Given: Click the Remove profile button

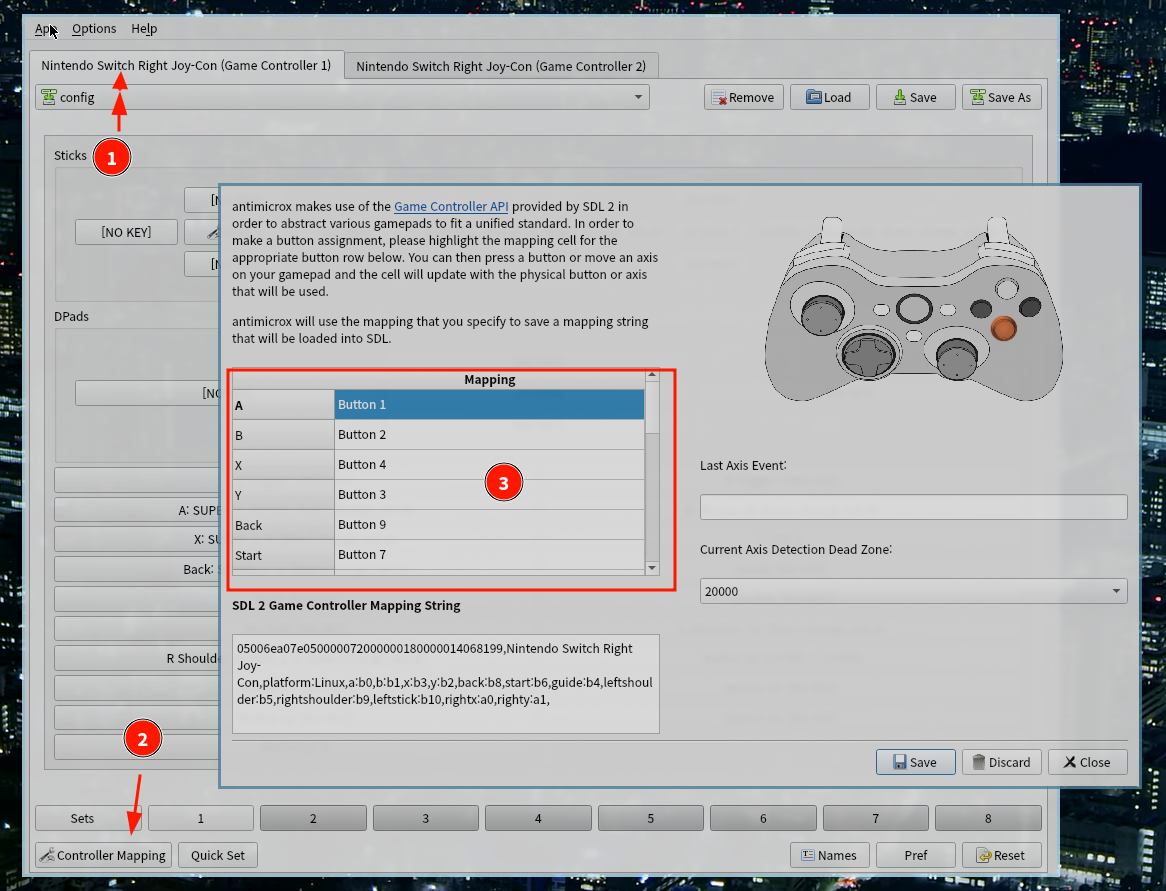Looking at the screenshot, I should pos(743,97).
